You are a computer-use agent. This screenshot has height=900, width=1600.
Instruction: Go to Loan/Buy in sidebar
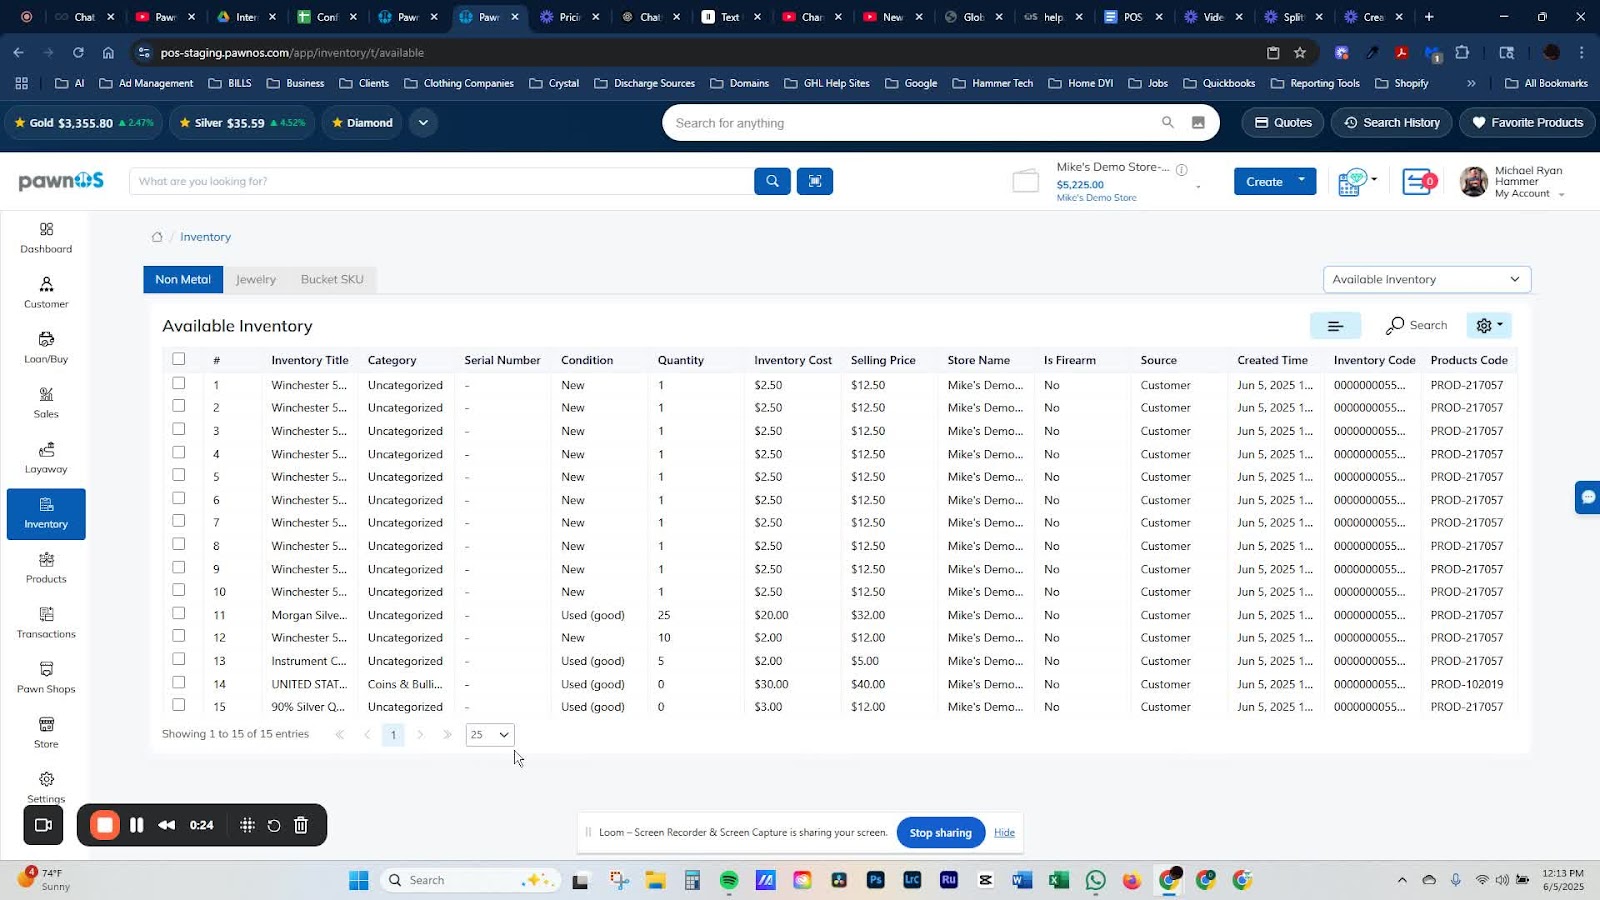[46, 348]
